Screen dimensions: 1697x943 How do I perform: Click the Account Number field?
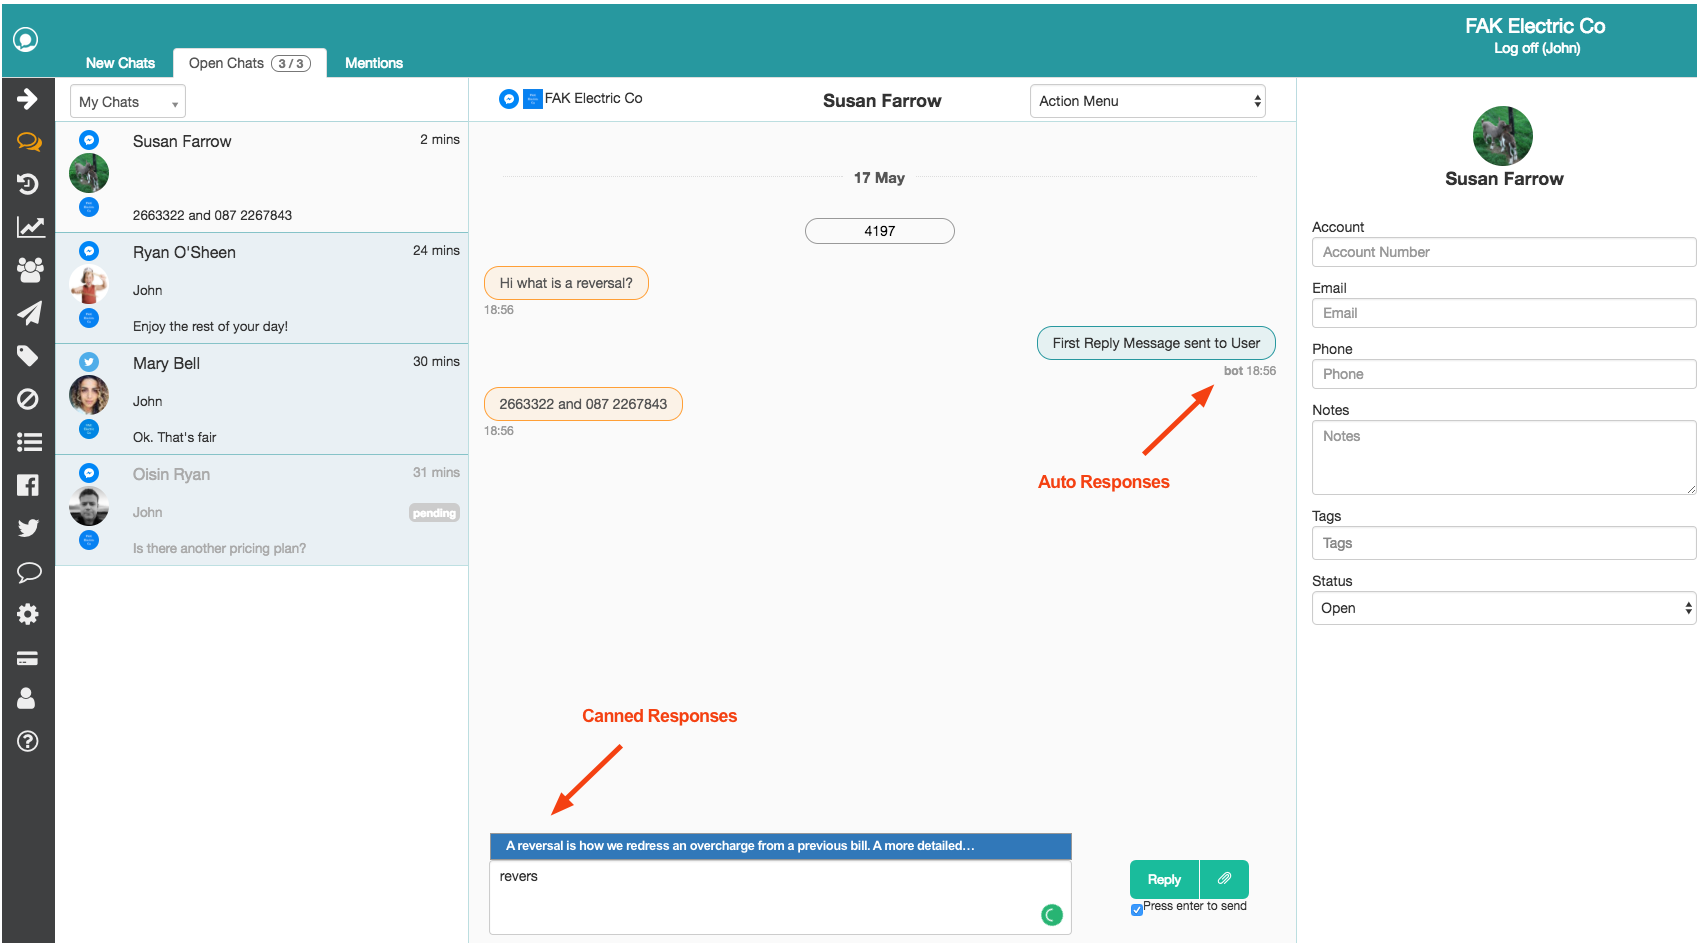[x=1504, y=252]
